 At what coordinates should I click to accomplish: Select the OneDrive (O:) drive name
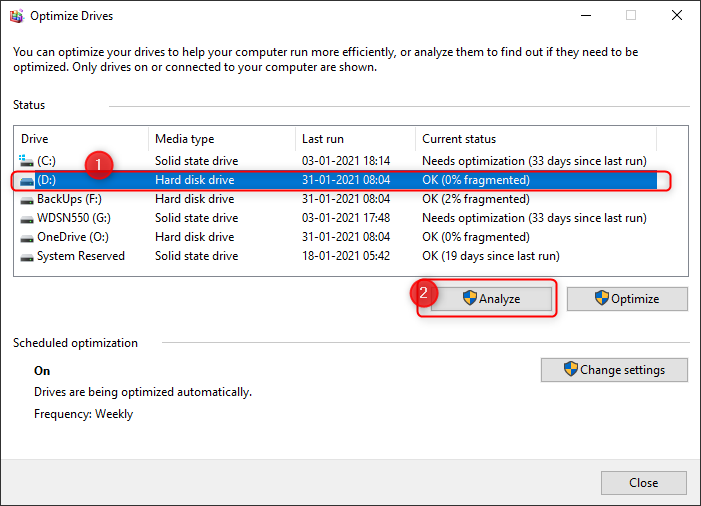pos(73,237)
